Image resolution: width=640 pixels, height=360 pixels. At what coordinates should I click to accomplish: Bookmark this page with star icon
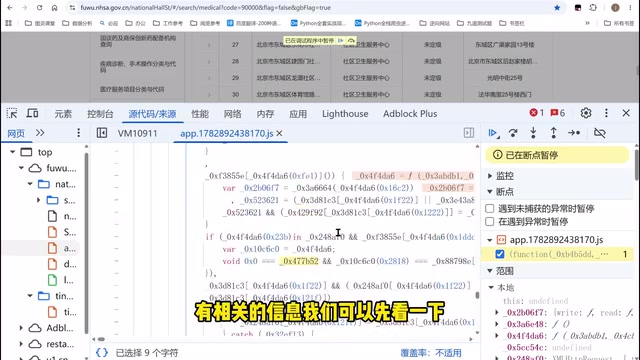(557, 8)
